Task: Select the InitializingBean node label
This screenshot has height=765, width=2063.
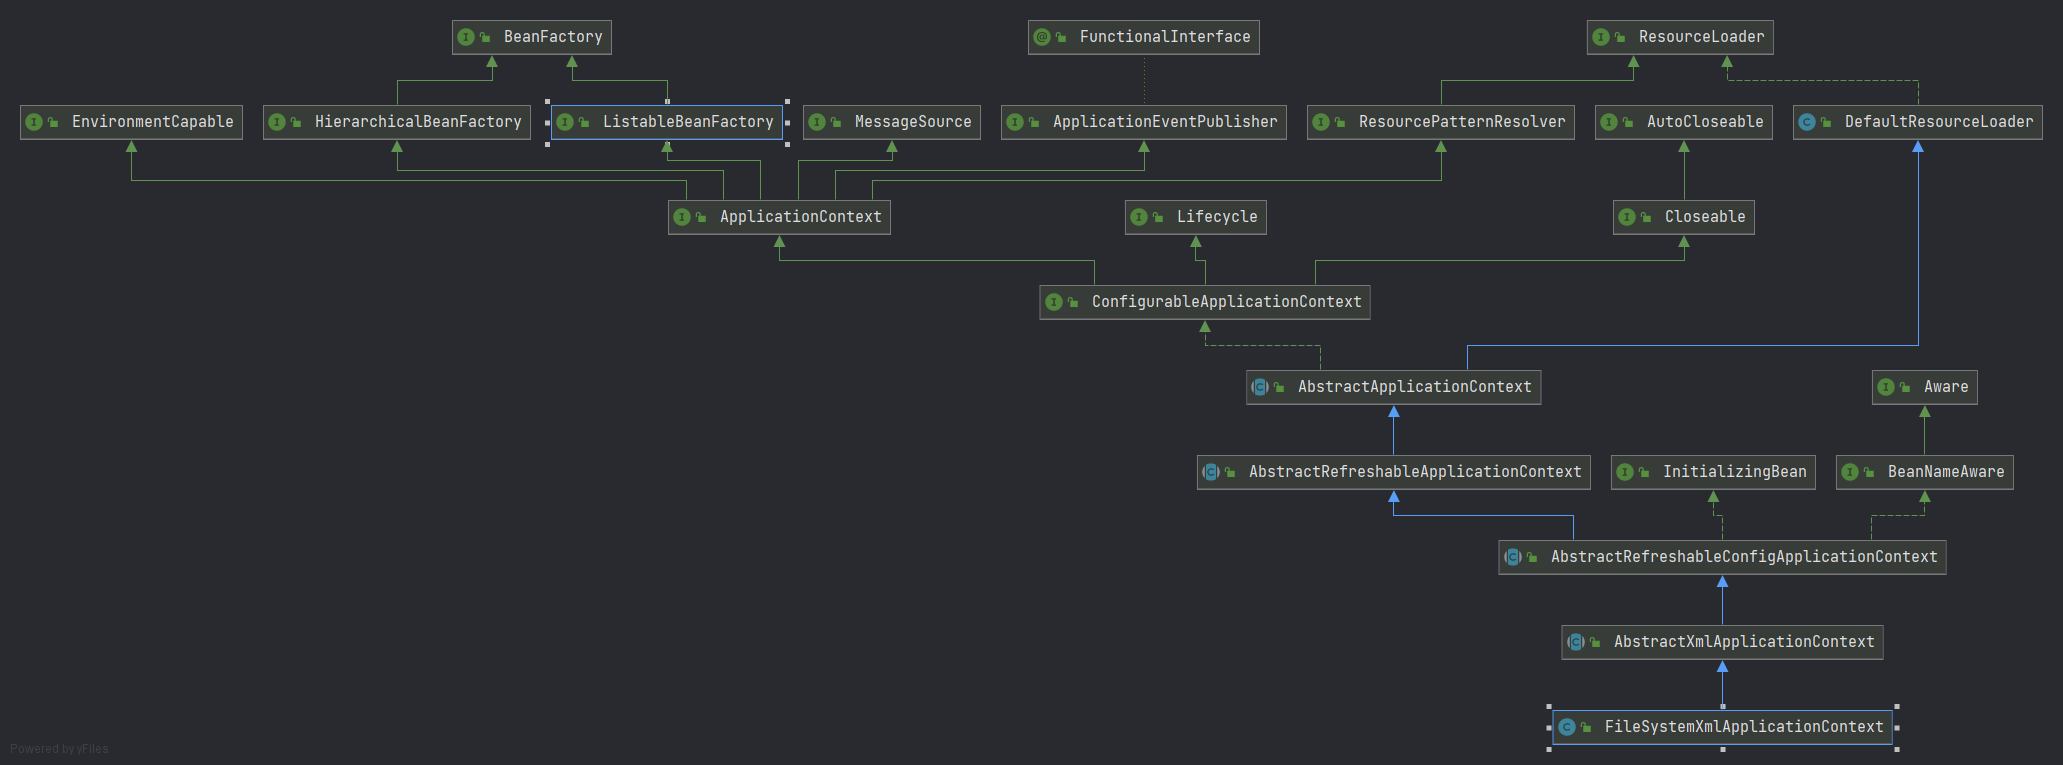Action: [1735, 472]
